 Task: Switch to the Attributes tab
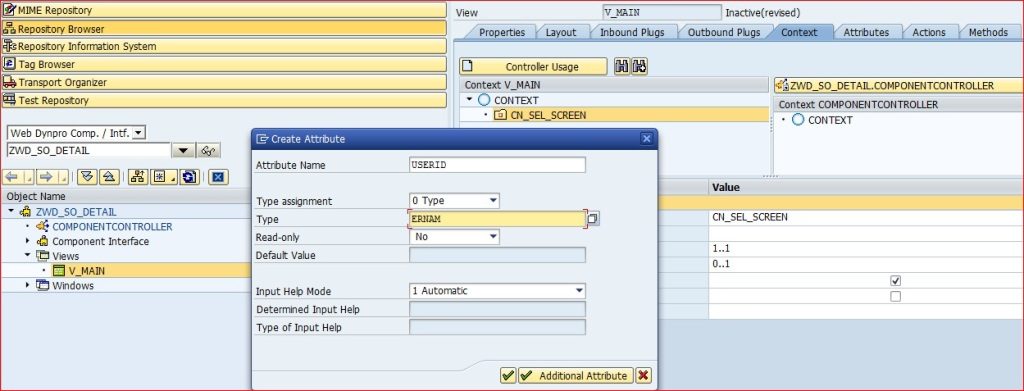pyautogui.click(x=866, y=32)
